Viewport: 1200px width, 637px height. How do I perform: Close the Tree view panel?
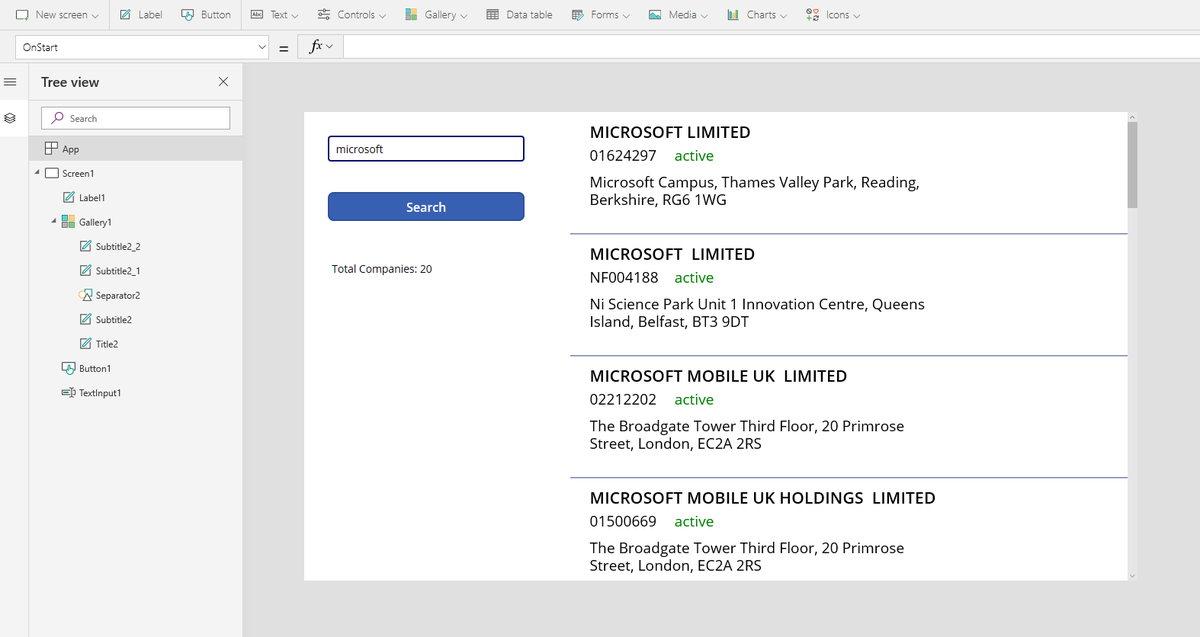point(223,82)
